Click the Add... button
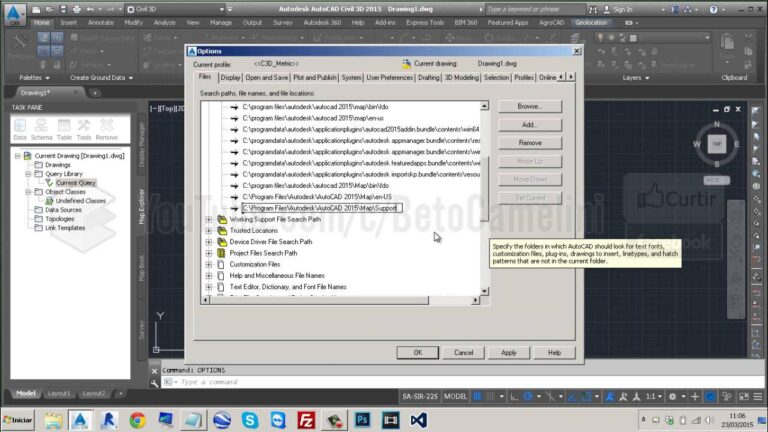 tap(530, 125)
